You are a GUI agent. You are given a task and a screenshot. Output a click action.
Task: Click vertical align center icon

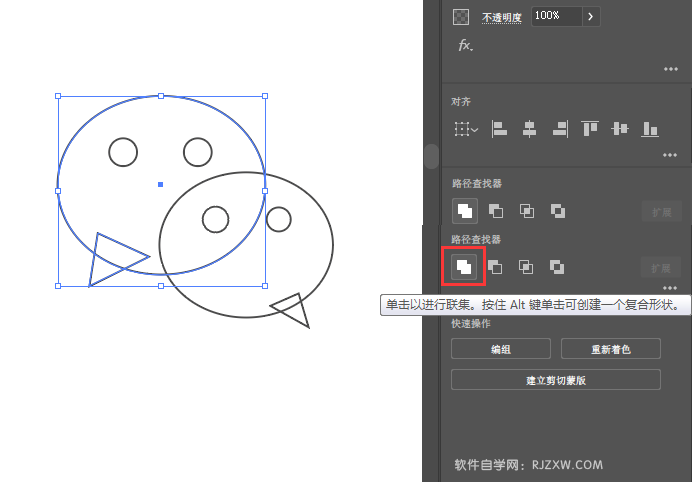click(620, 128)
